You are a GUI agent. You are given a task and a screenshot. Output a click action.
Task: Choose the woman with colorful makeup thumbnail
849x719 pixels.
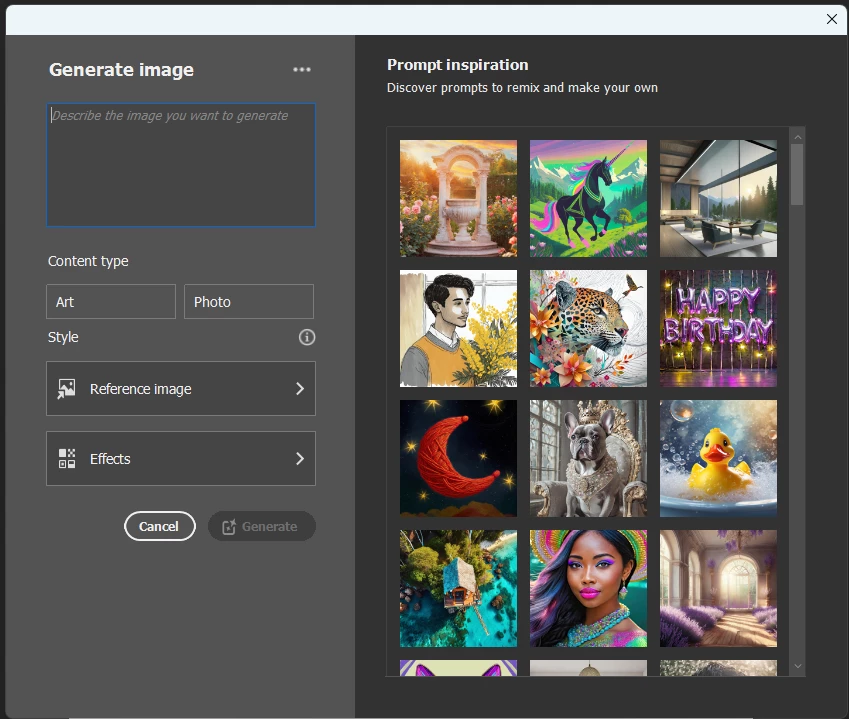(588, 588)
